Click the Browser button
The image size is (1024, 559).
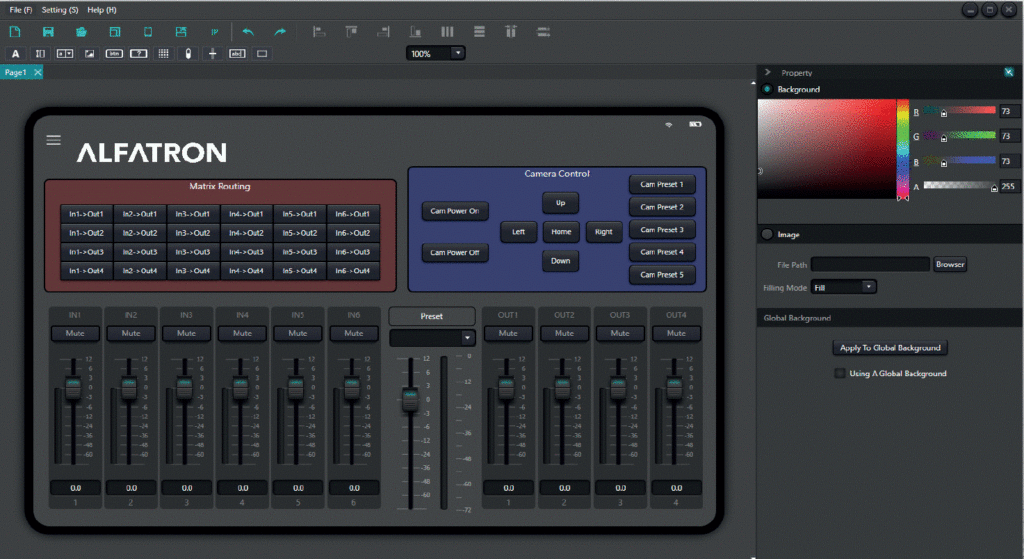tap(950, 264)
